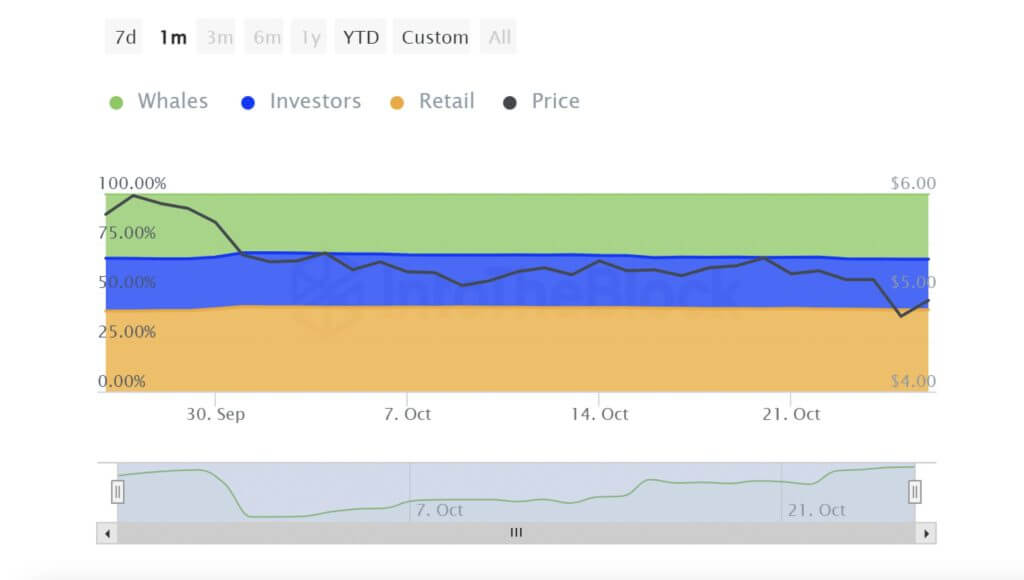1024x580 pixels.
Task: Click the green Whales legend dot
Action: 116,102
